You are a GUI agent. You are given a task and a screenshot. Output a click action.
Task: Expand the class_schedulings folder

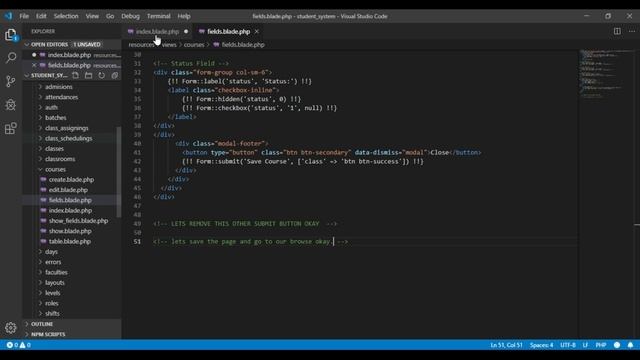[69, 138]
